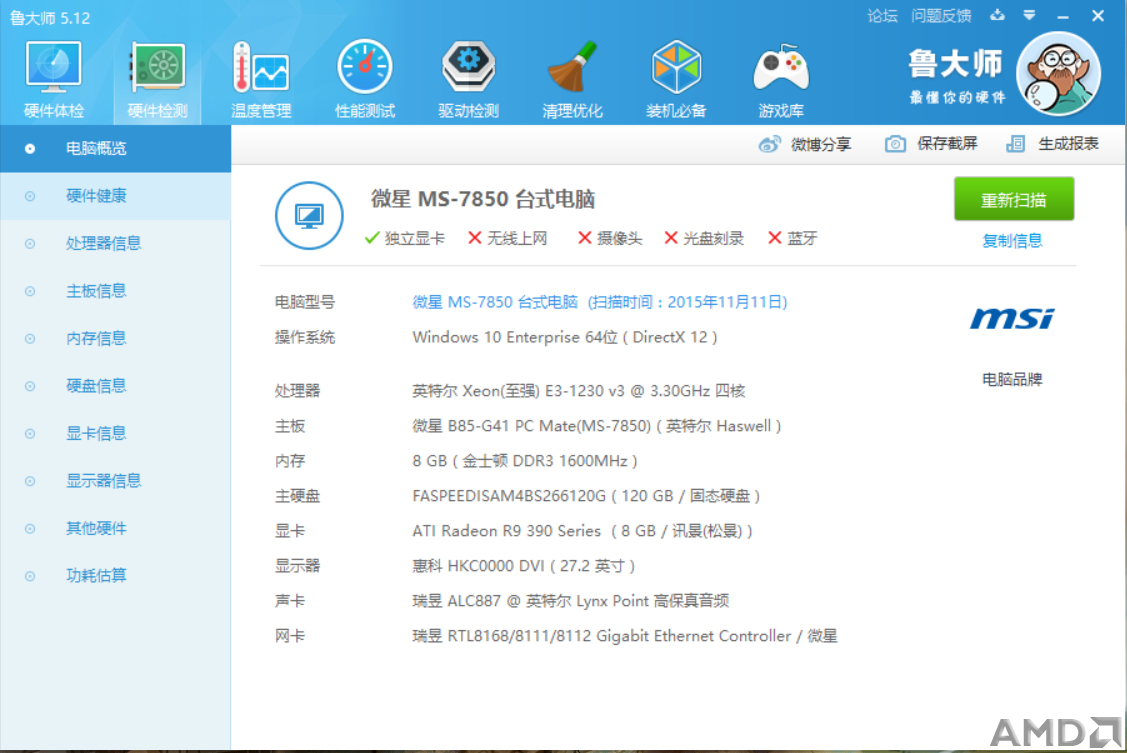The image size is (1127, 753).
Task: Click the AMD logo at bottom right
Action: tap(1057, 731)
